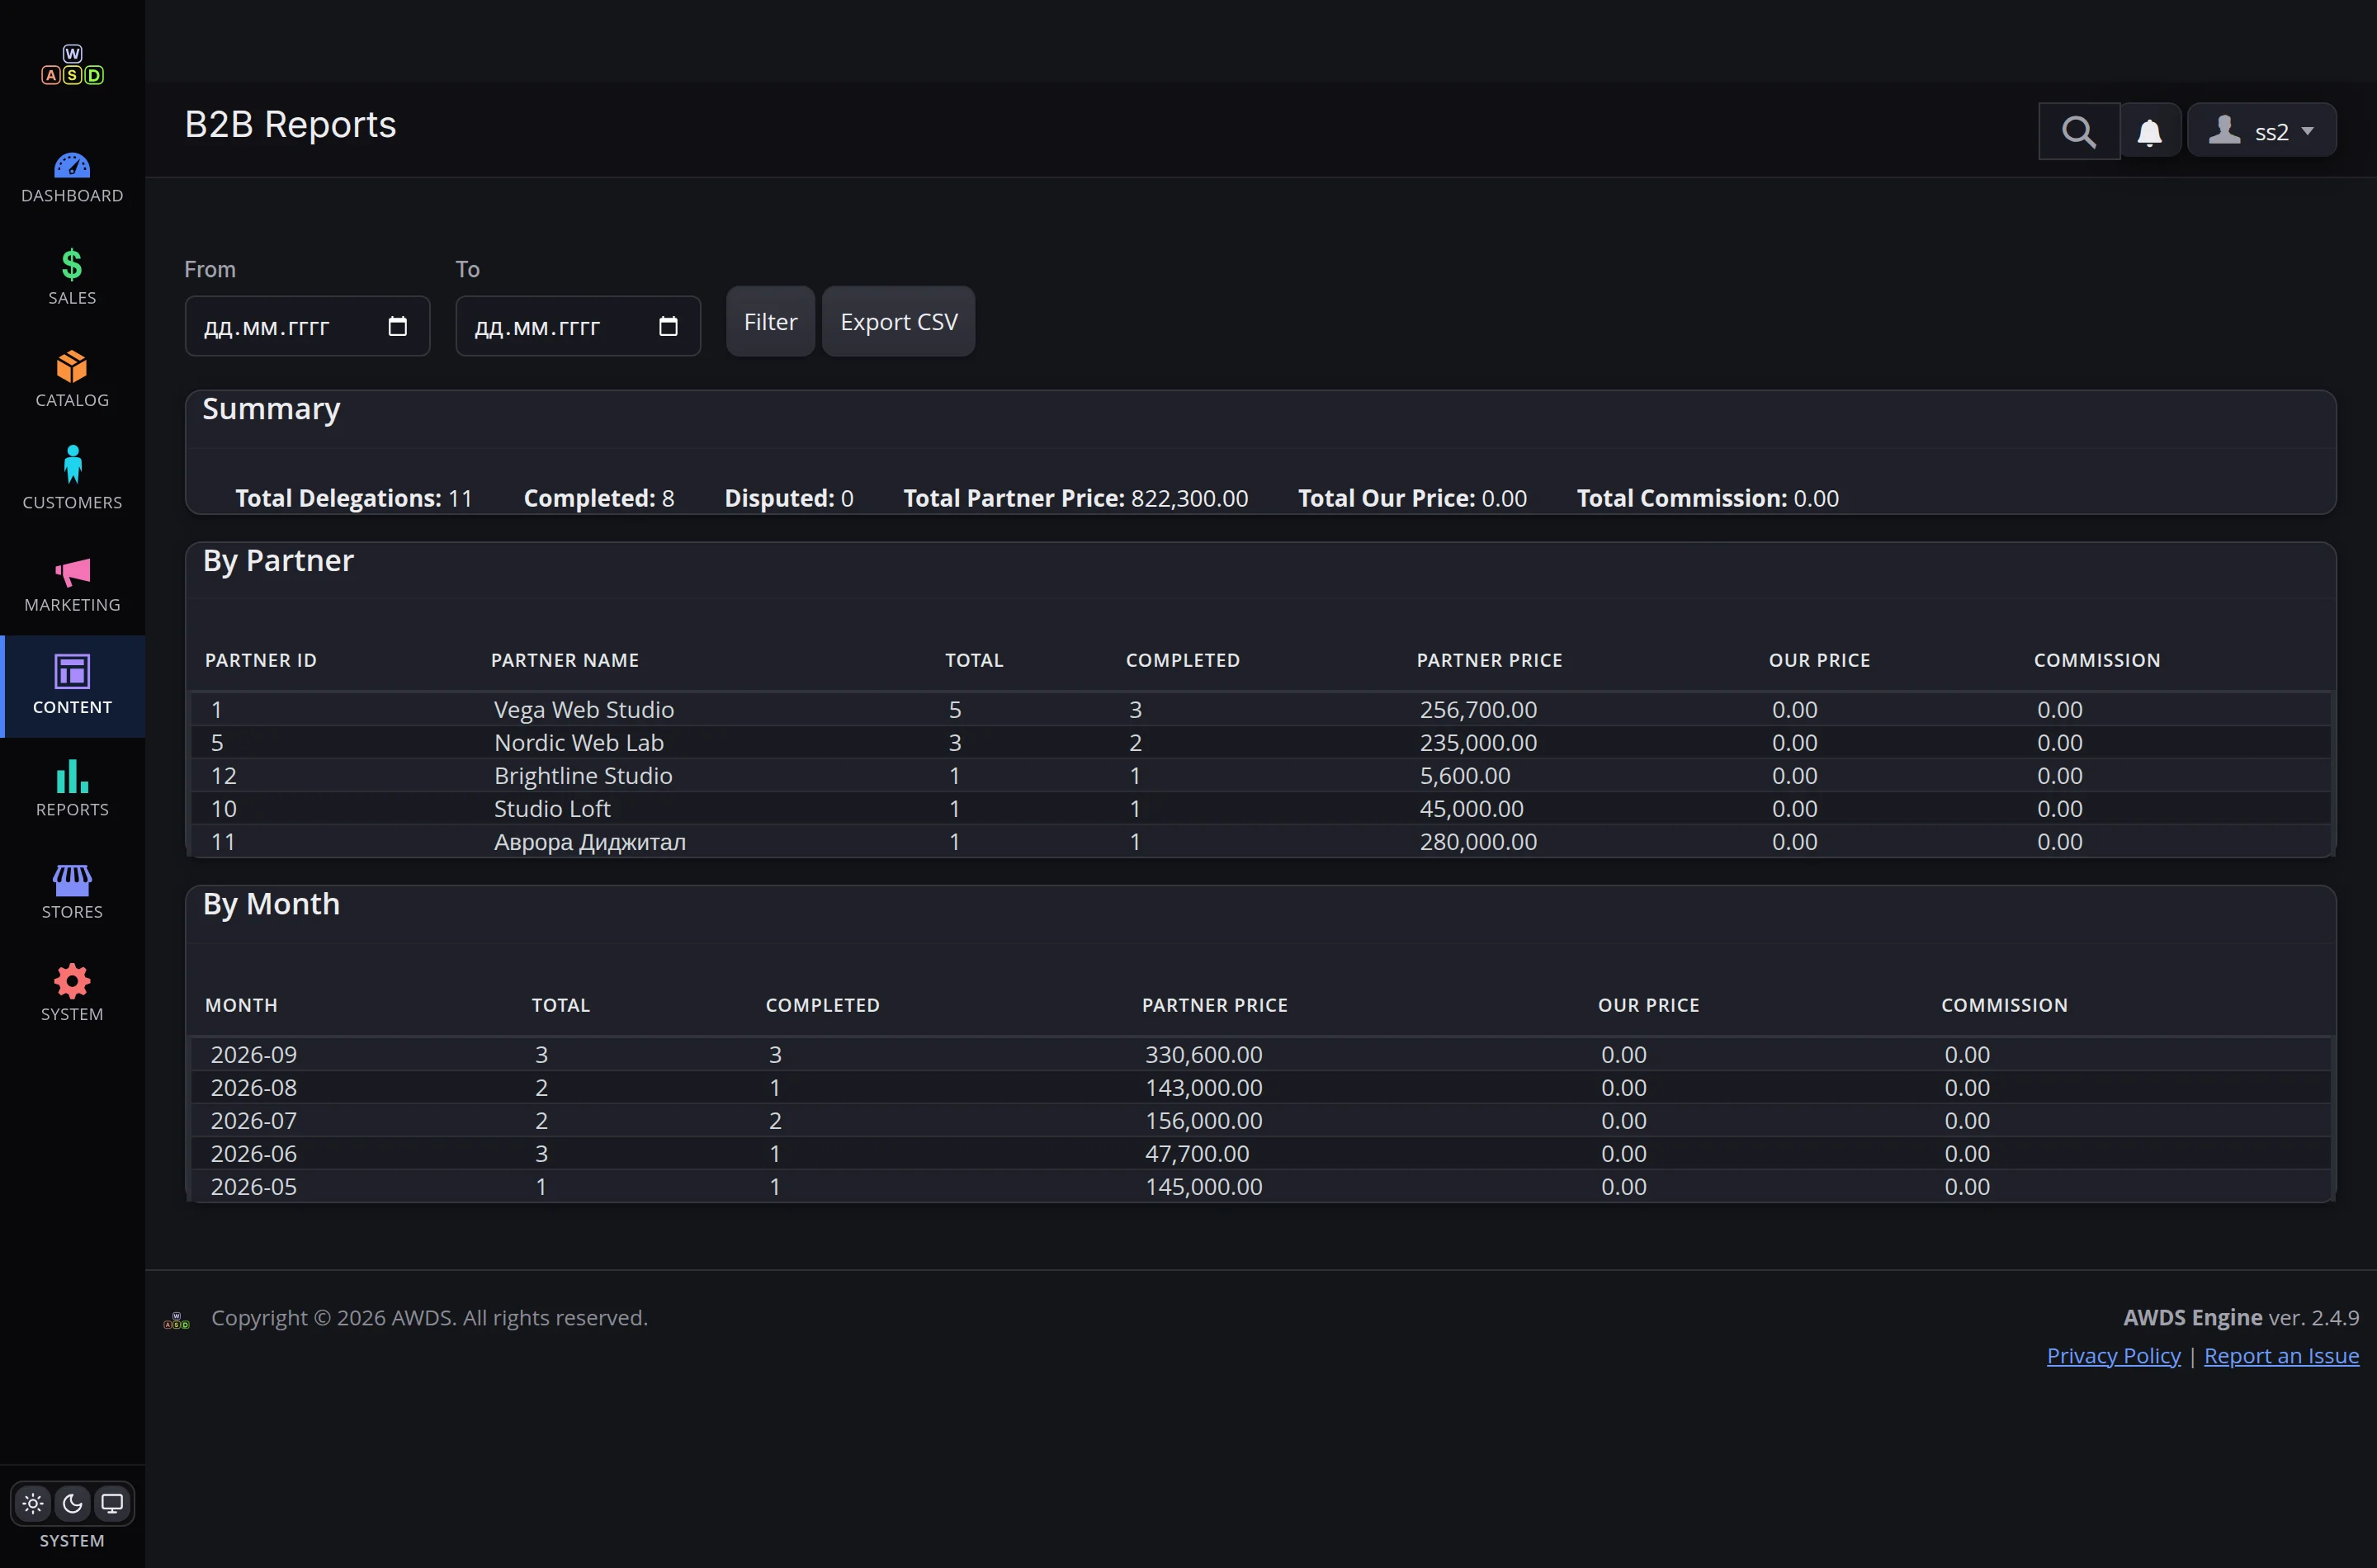The height and width of the screenshot is (1568, 2377).
Task: Focus the From date input field
Action: point(307,326)
